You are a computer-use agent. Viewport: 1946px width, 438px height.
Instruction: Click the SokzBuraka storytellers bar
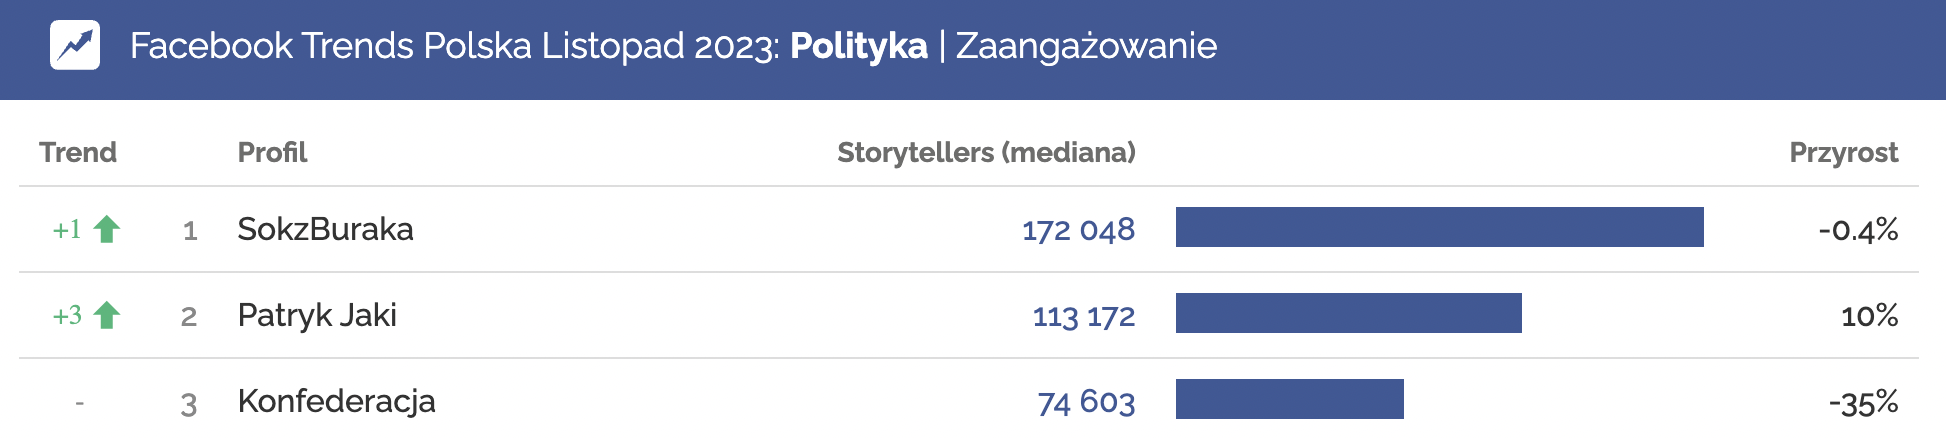(1439, 227)
